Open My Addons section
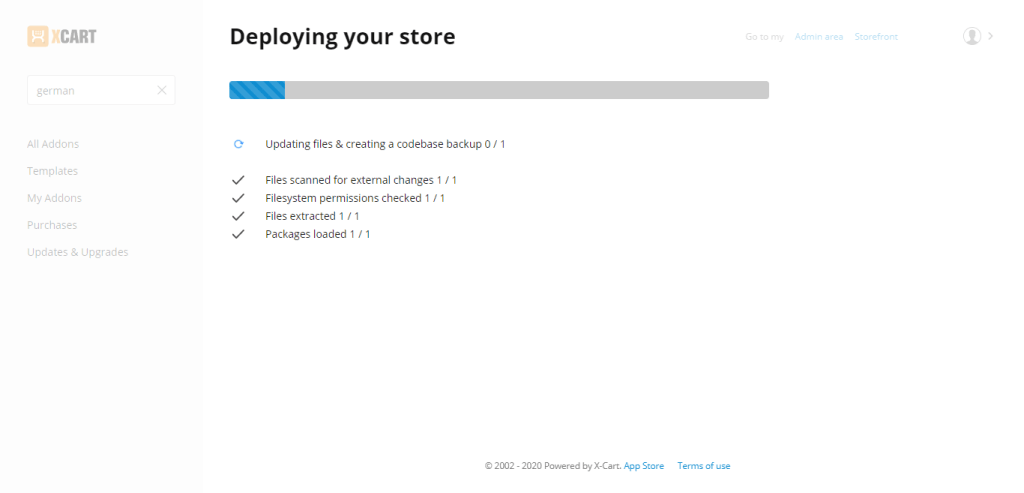 54,198
